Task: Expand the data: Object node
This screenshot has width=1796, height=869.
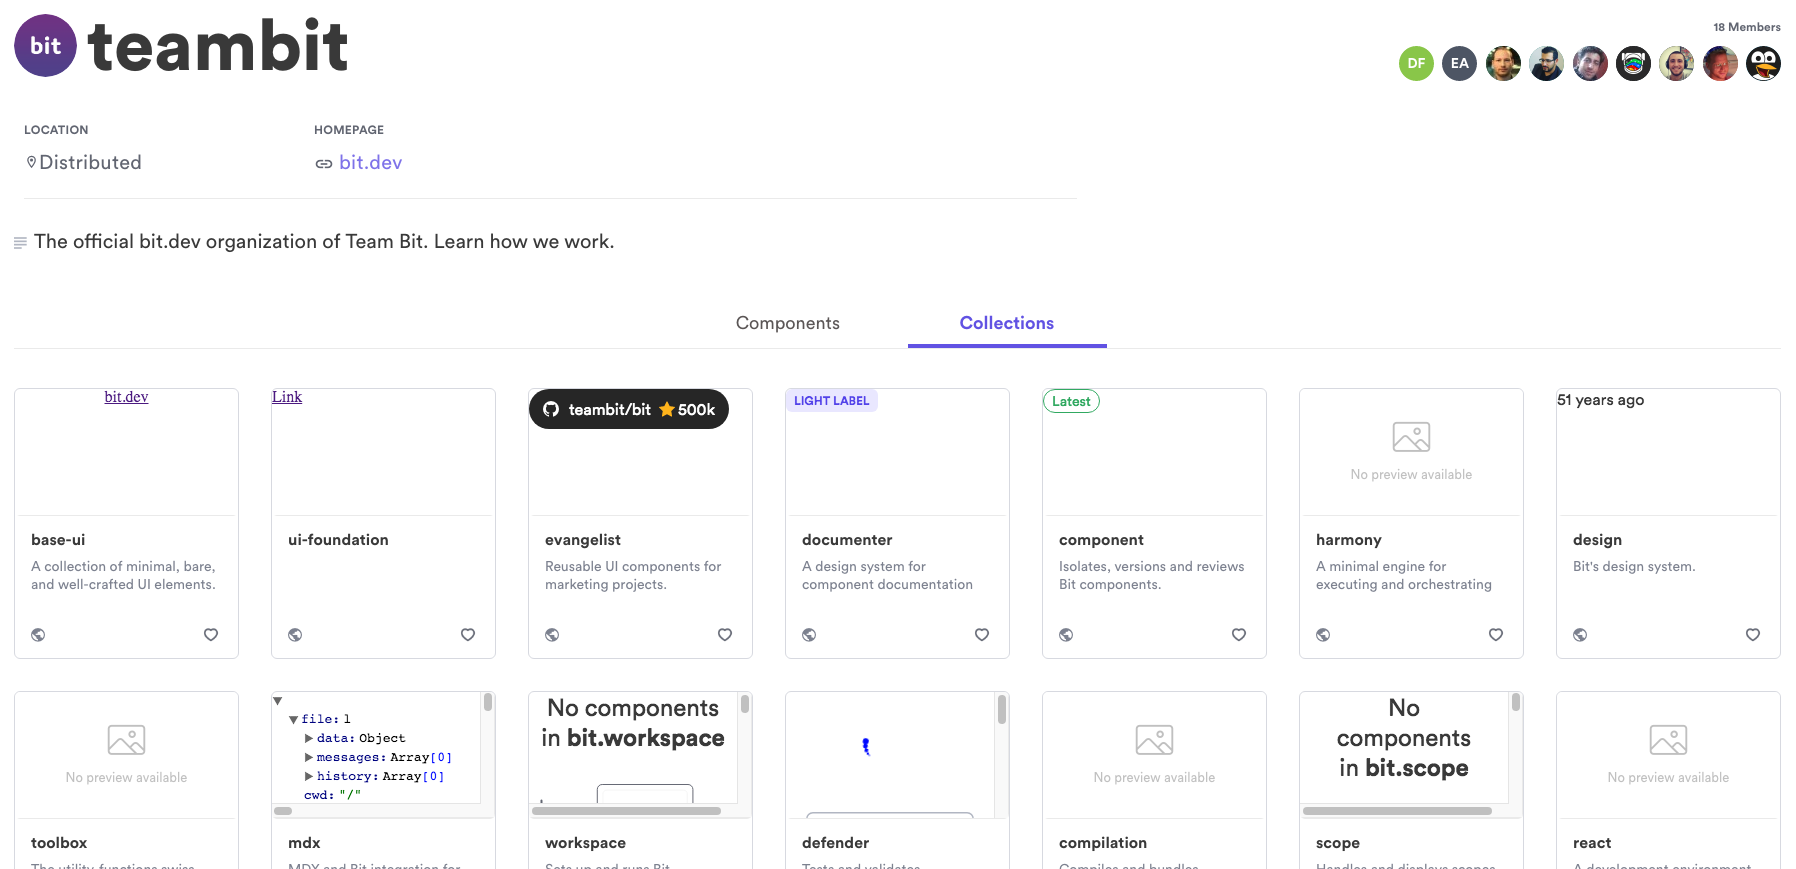Action: tap(309, 738)
